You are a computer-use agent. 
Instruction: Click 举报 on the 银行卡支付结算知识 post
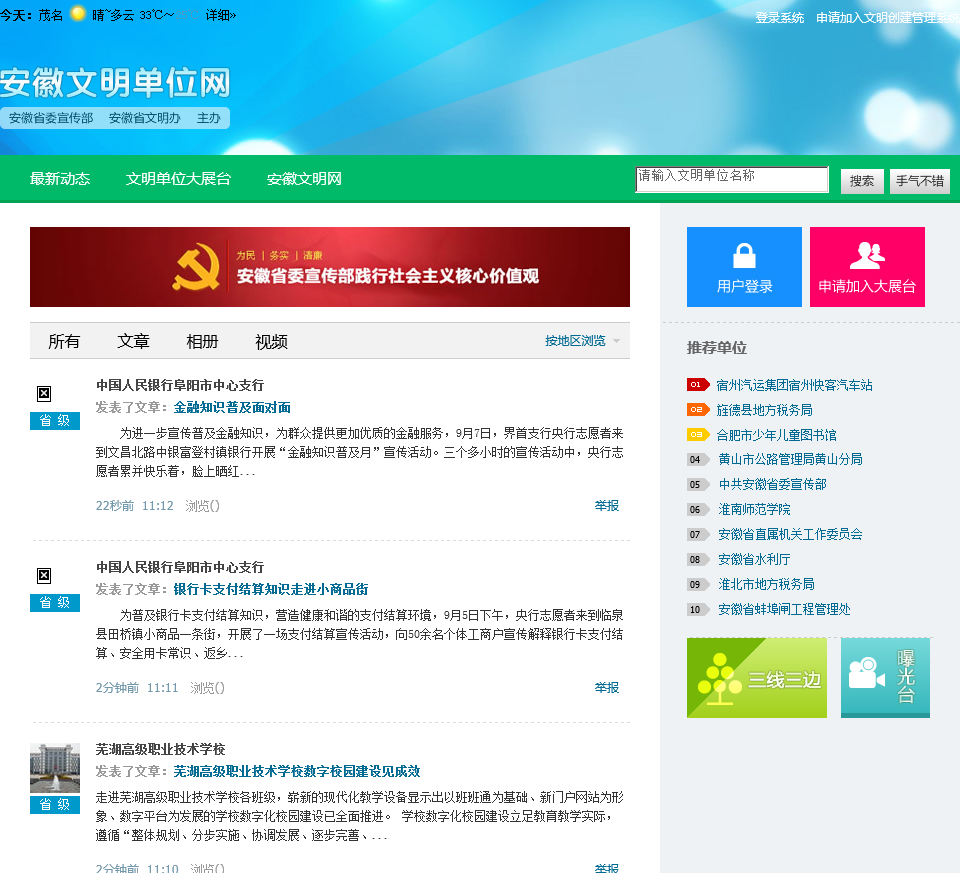click(607, 688)
